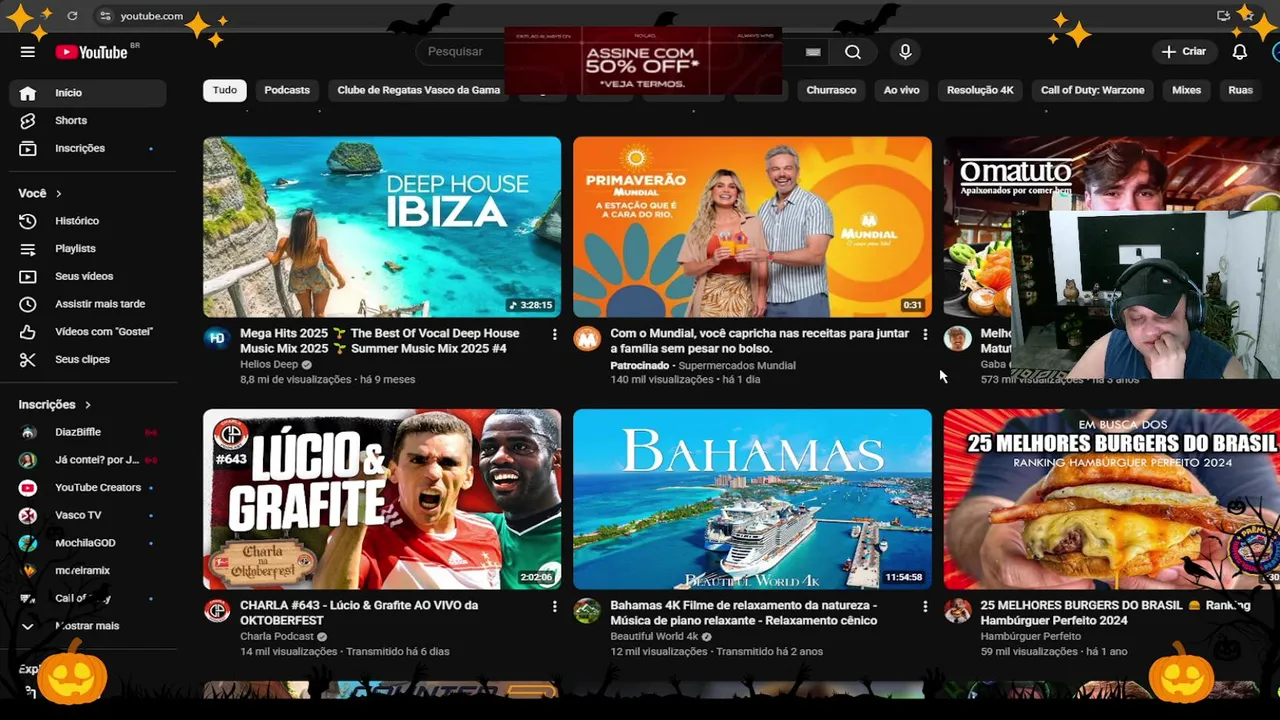Viewport: 1280px width, 720px height.
Task: Open Shorts from sidebar
Action: [x=88, y=120]
